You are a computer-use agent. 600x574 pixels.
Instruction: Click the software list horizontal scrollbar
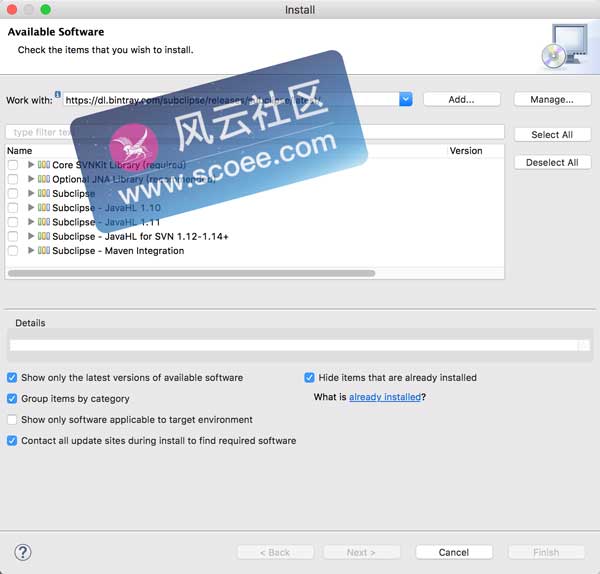(x=191, y=273)
